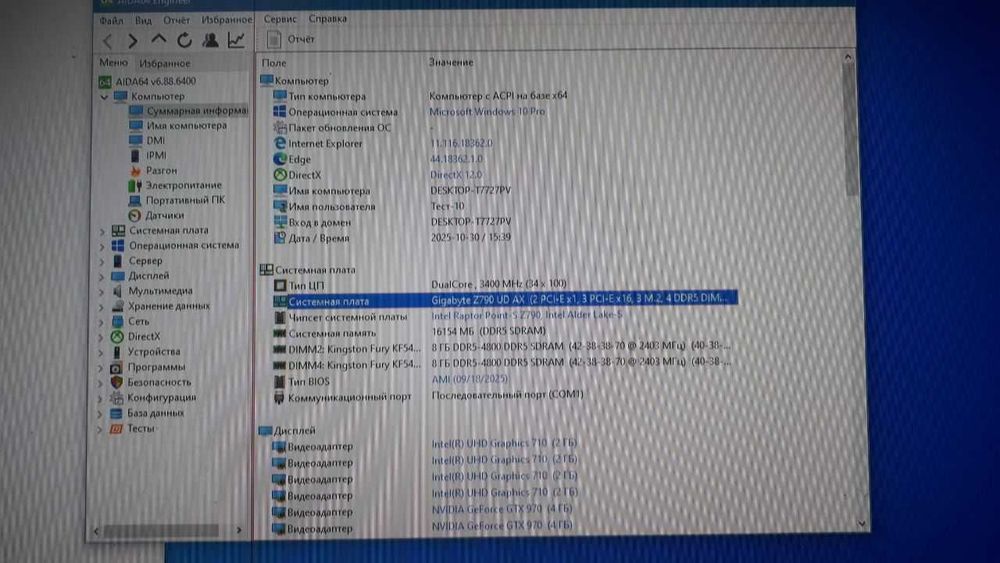Click the Мультимедиа speaker icon in the tree
This screenshot has height=563, width=1000.
coord(117,291)
